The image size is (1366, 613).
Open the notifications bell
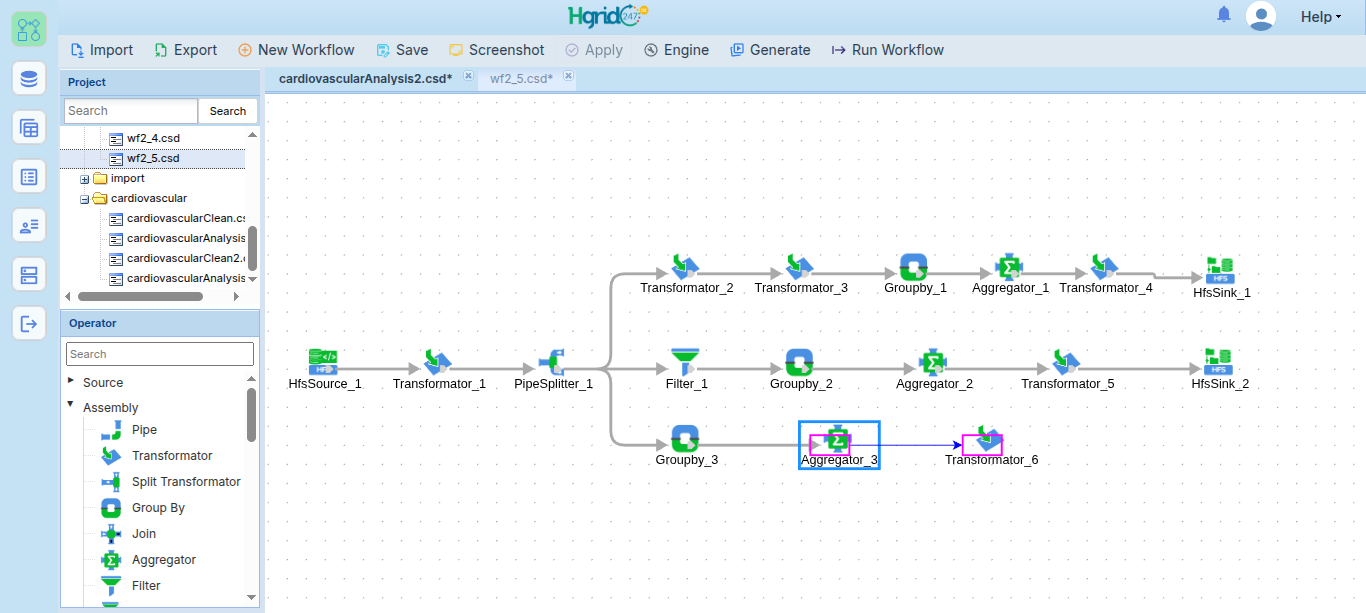pos(1224,15)
